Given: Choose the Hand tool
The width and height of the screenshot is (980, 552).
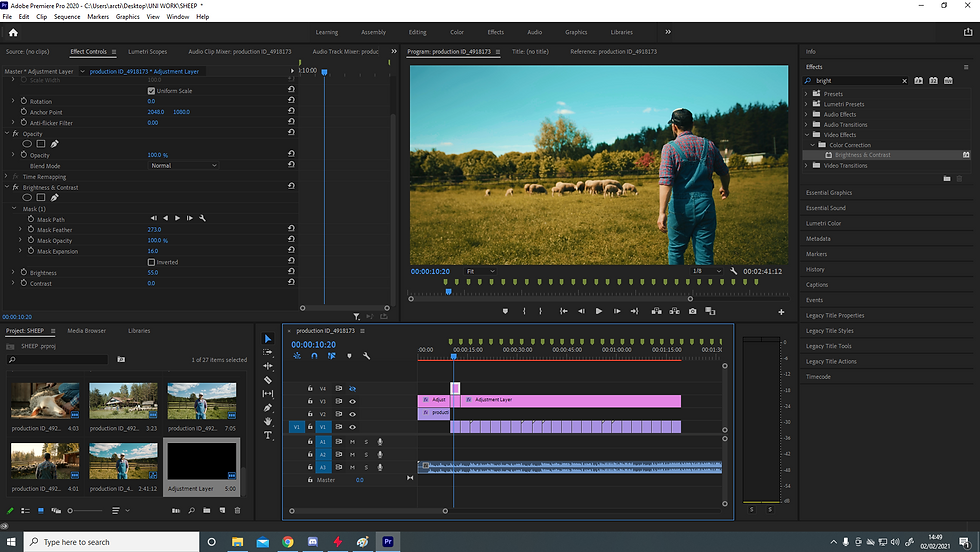Looking at the screenshot, I should (x=268, y=422).
